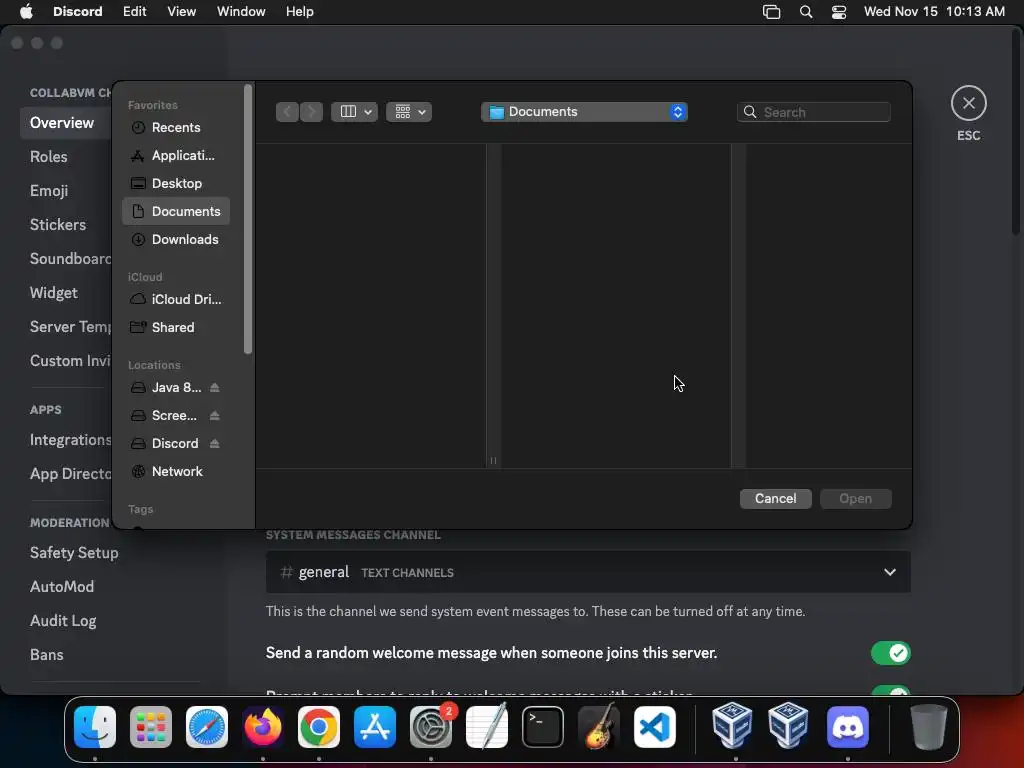Image resolution: width=1024 pixels, height=768 pixels.
Task: Select Emoji in server settings sidebar
Action: click(49, 191)
